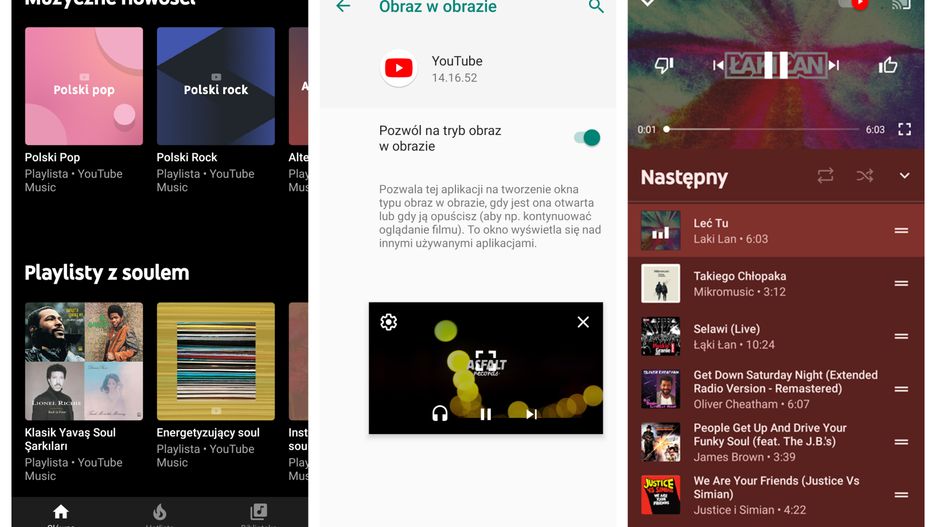This screenshot has width=936, height=527.
Task: Close the picture-in-picture window
Action: click(x=583, y=322)
